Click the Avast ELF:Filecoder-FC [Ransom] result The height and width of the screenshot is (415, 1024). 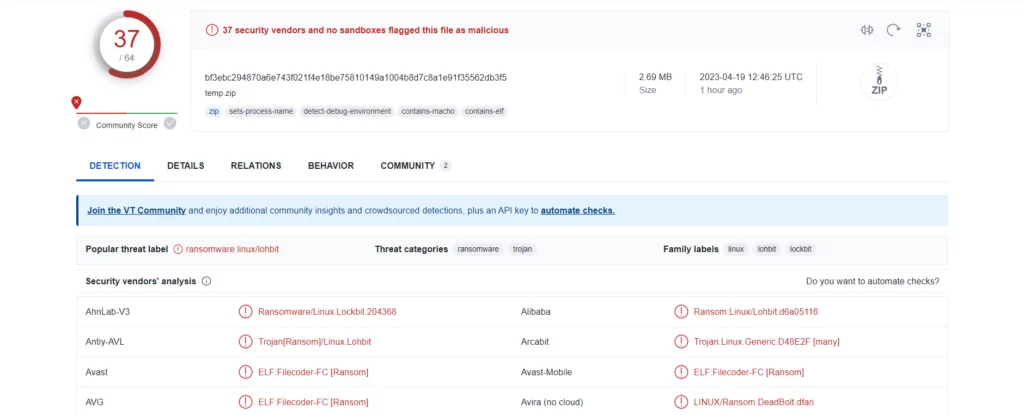pos(313,372)
